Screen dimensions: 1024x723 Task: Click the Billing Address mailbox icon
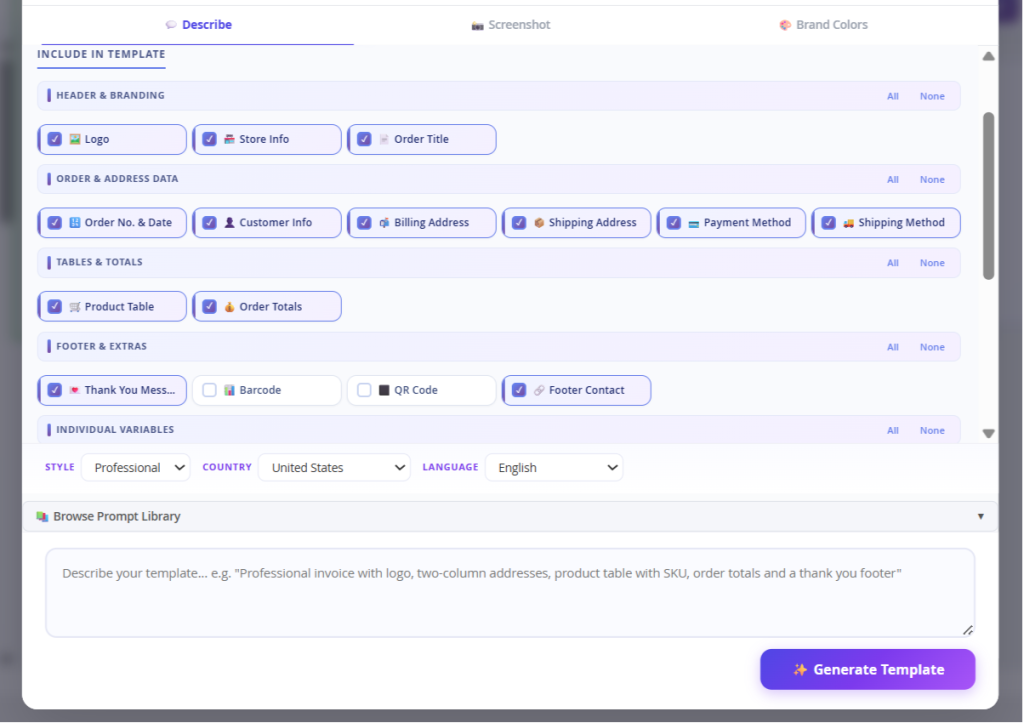click(384, 223)
